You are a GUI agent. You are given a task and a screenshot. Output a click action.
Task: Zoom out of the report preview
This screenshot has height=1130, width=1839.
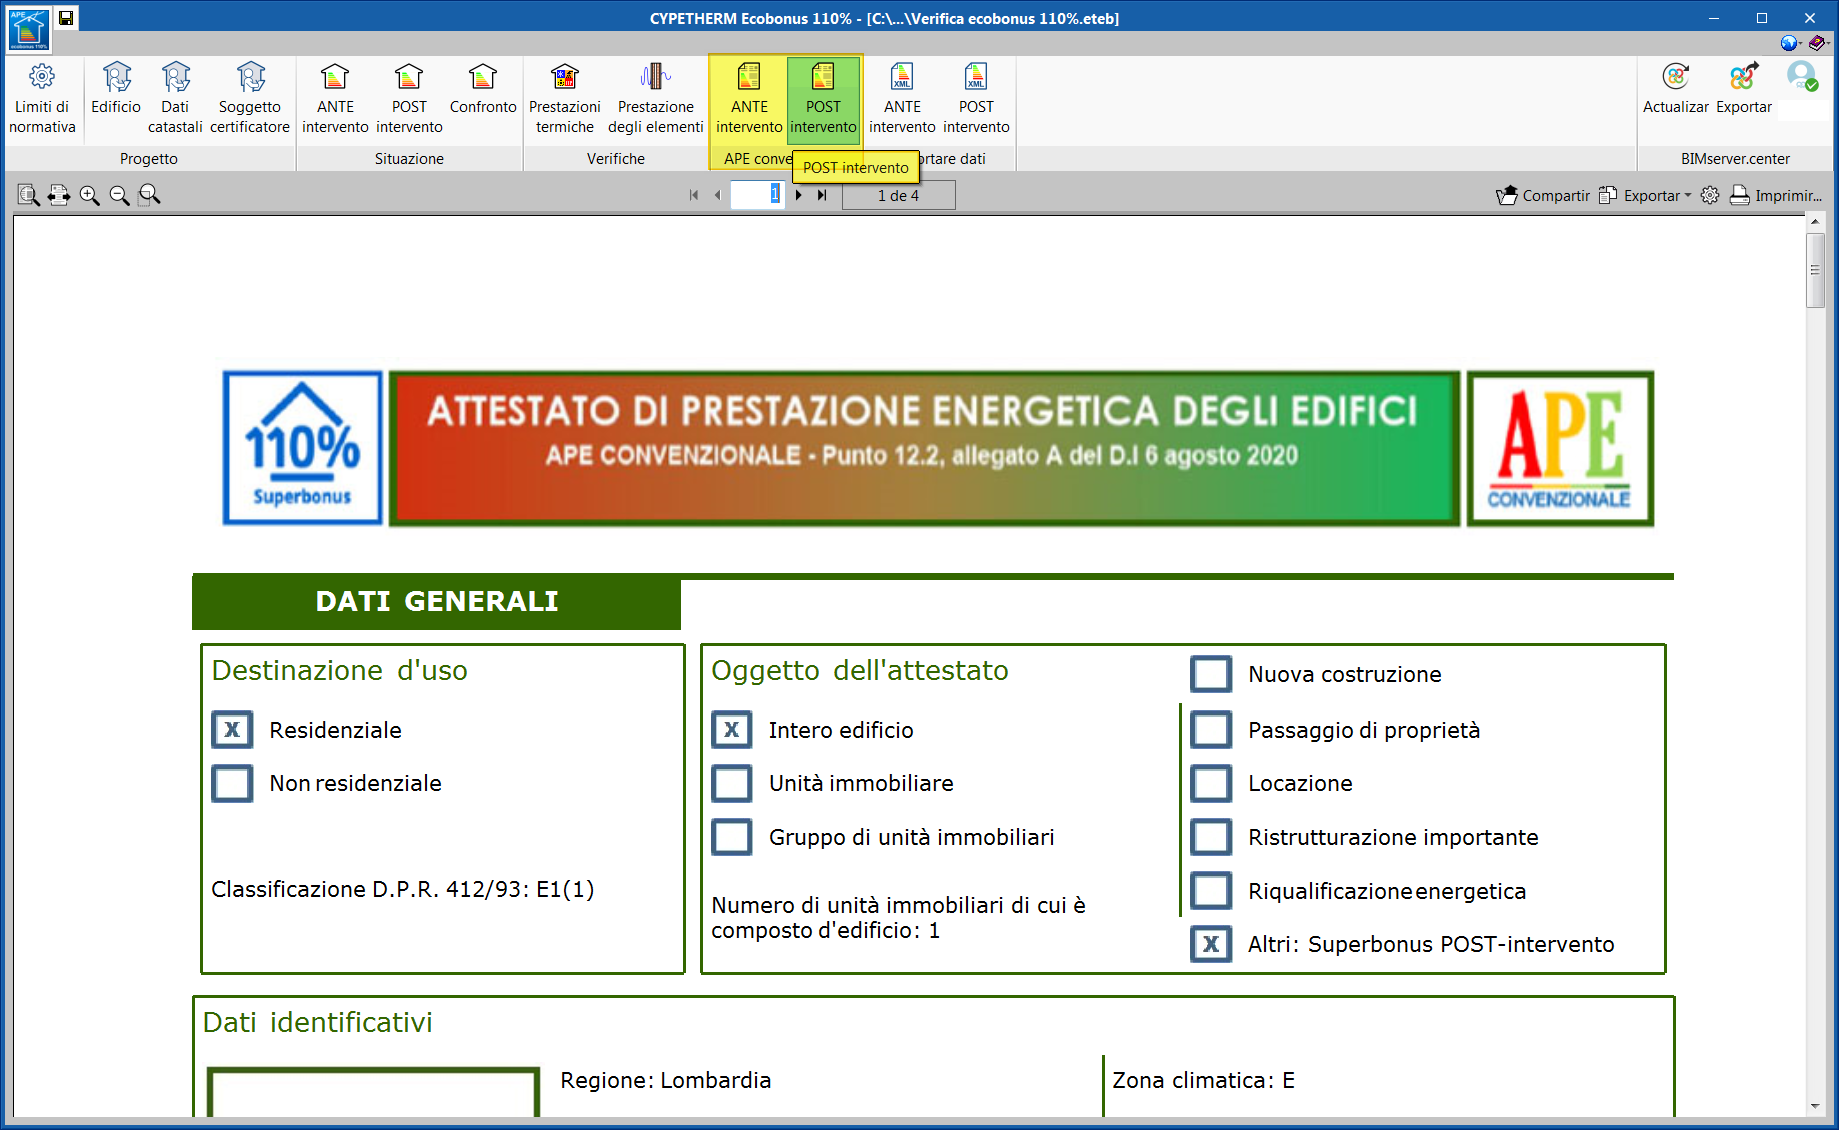coord(119,195)
